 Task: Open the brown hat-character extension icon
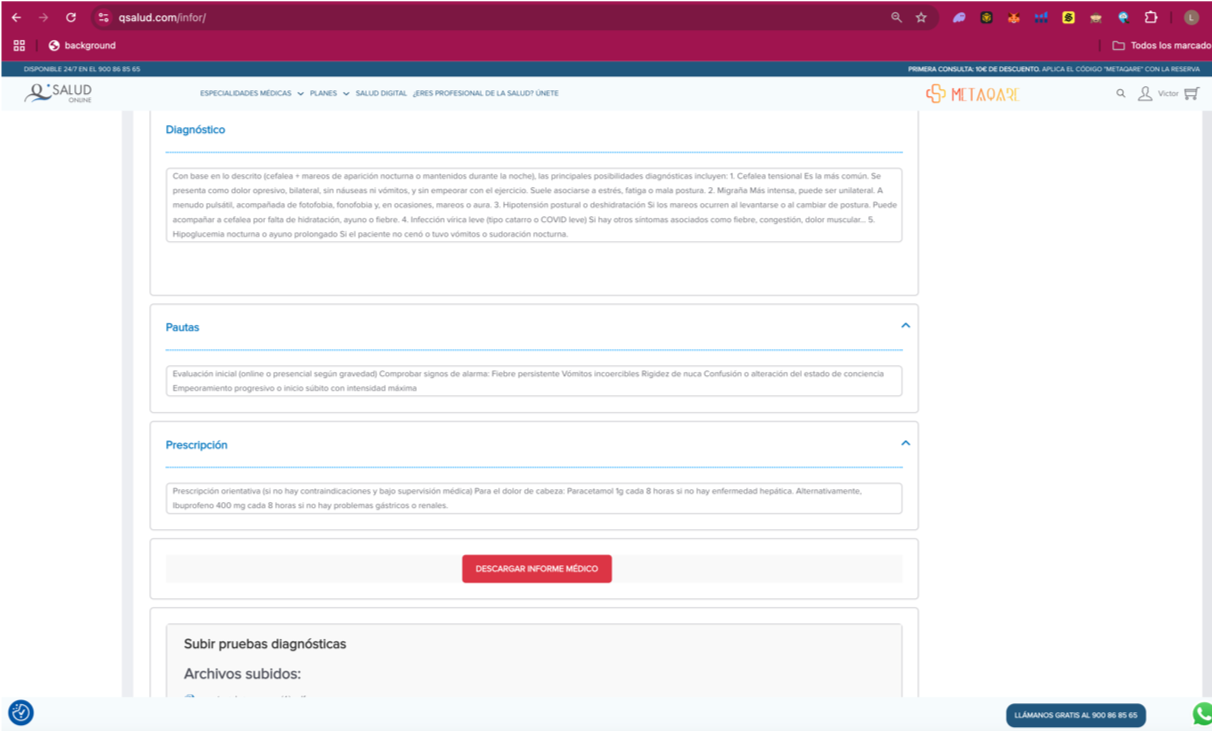point(1096,18)
